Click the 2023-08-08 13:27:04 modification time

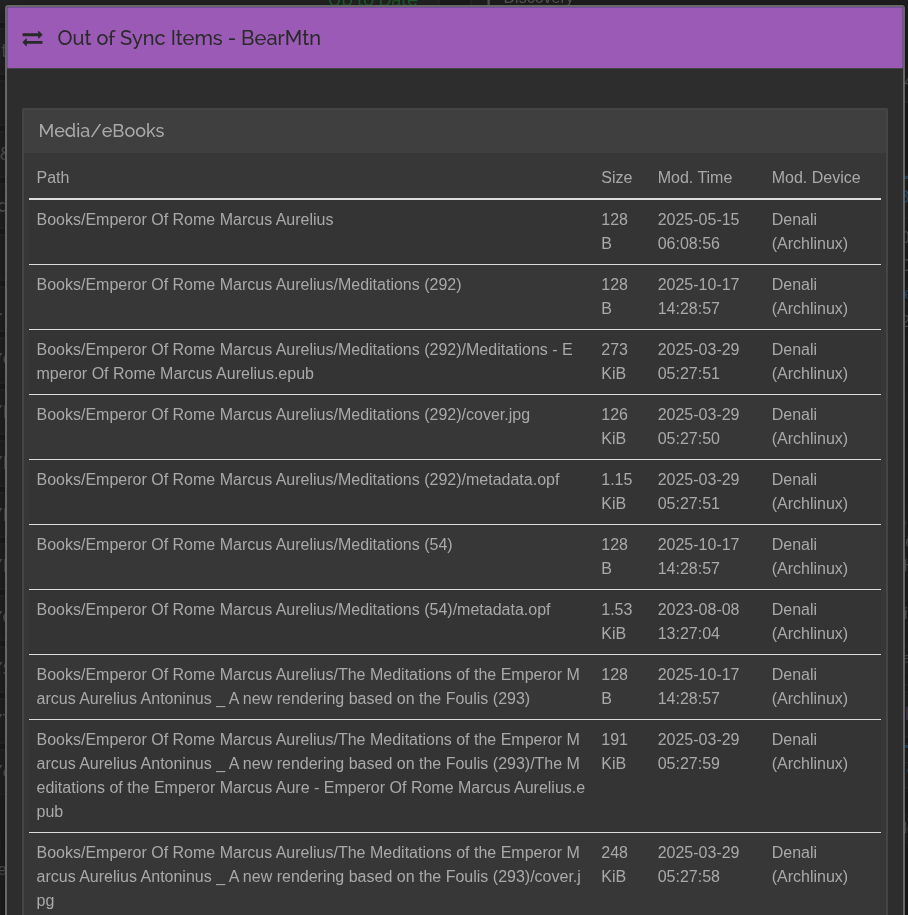(698, 621)
